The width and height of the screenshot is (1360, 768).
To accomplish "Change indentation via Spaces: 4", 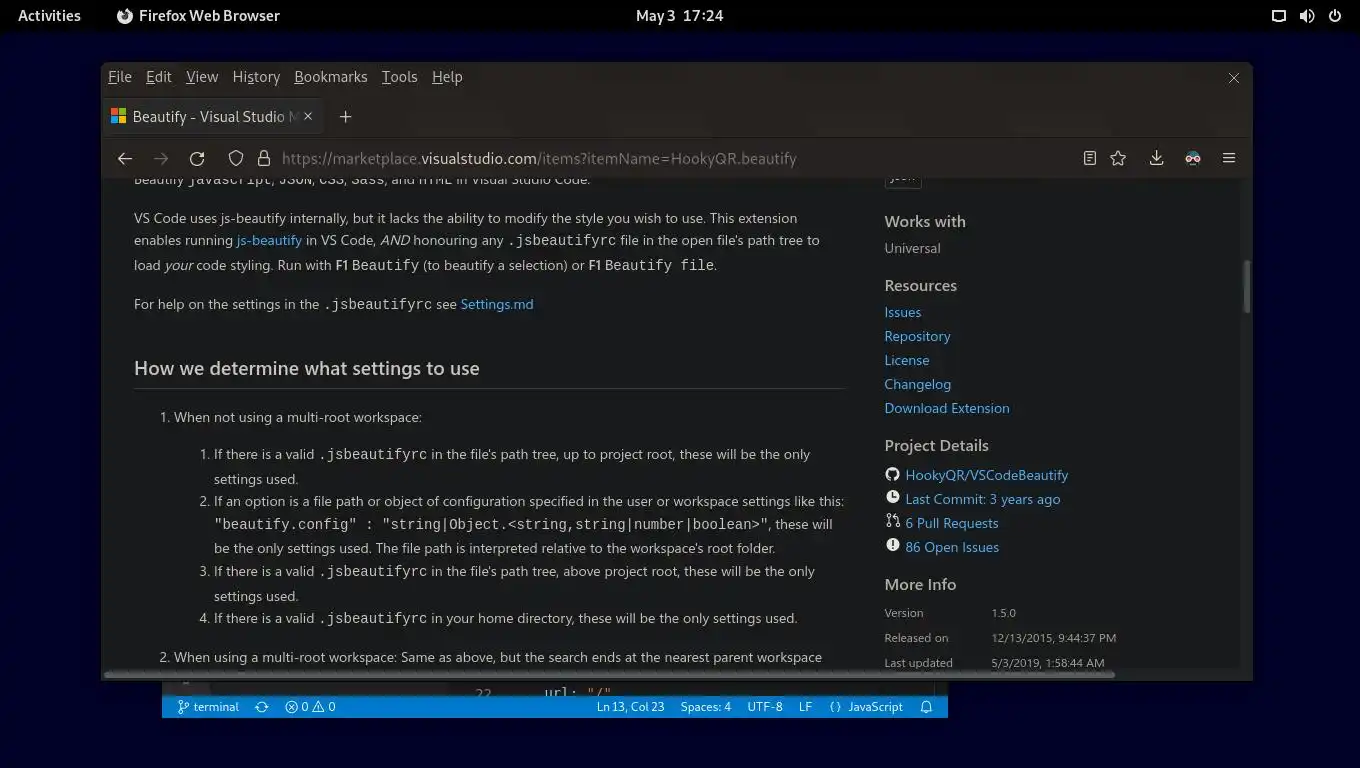I will click(x=705, y=707).
